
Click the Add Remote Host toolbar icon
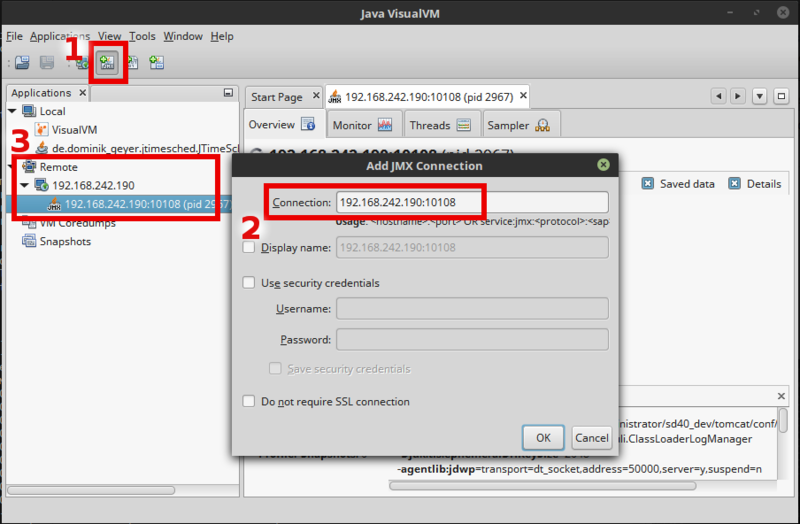(84, 63)
